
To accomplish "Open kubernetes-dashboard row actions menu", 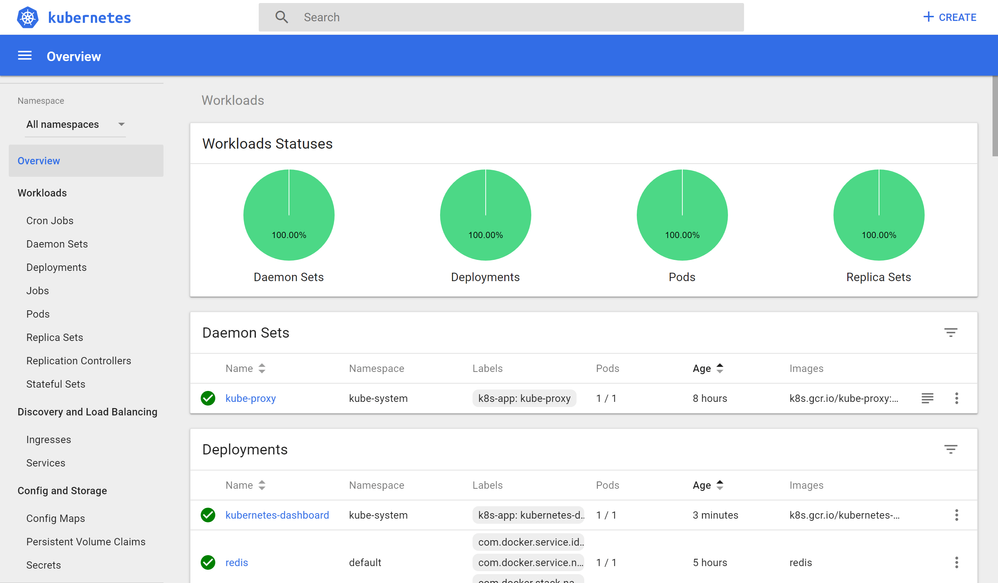I will point(956,515).
